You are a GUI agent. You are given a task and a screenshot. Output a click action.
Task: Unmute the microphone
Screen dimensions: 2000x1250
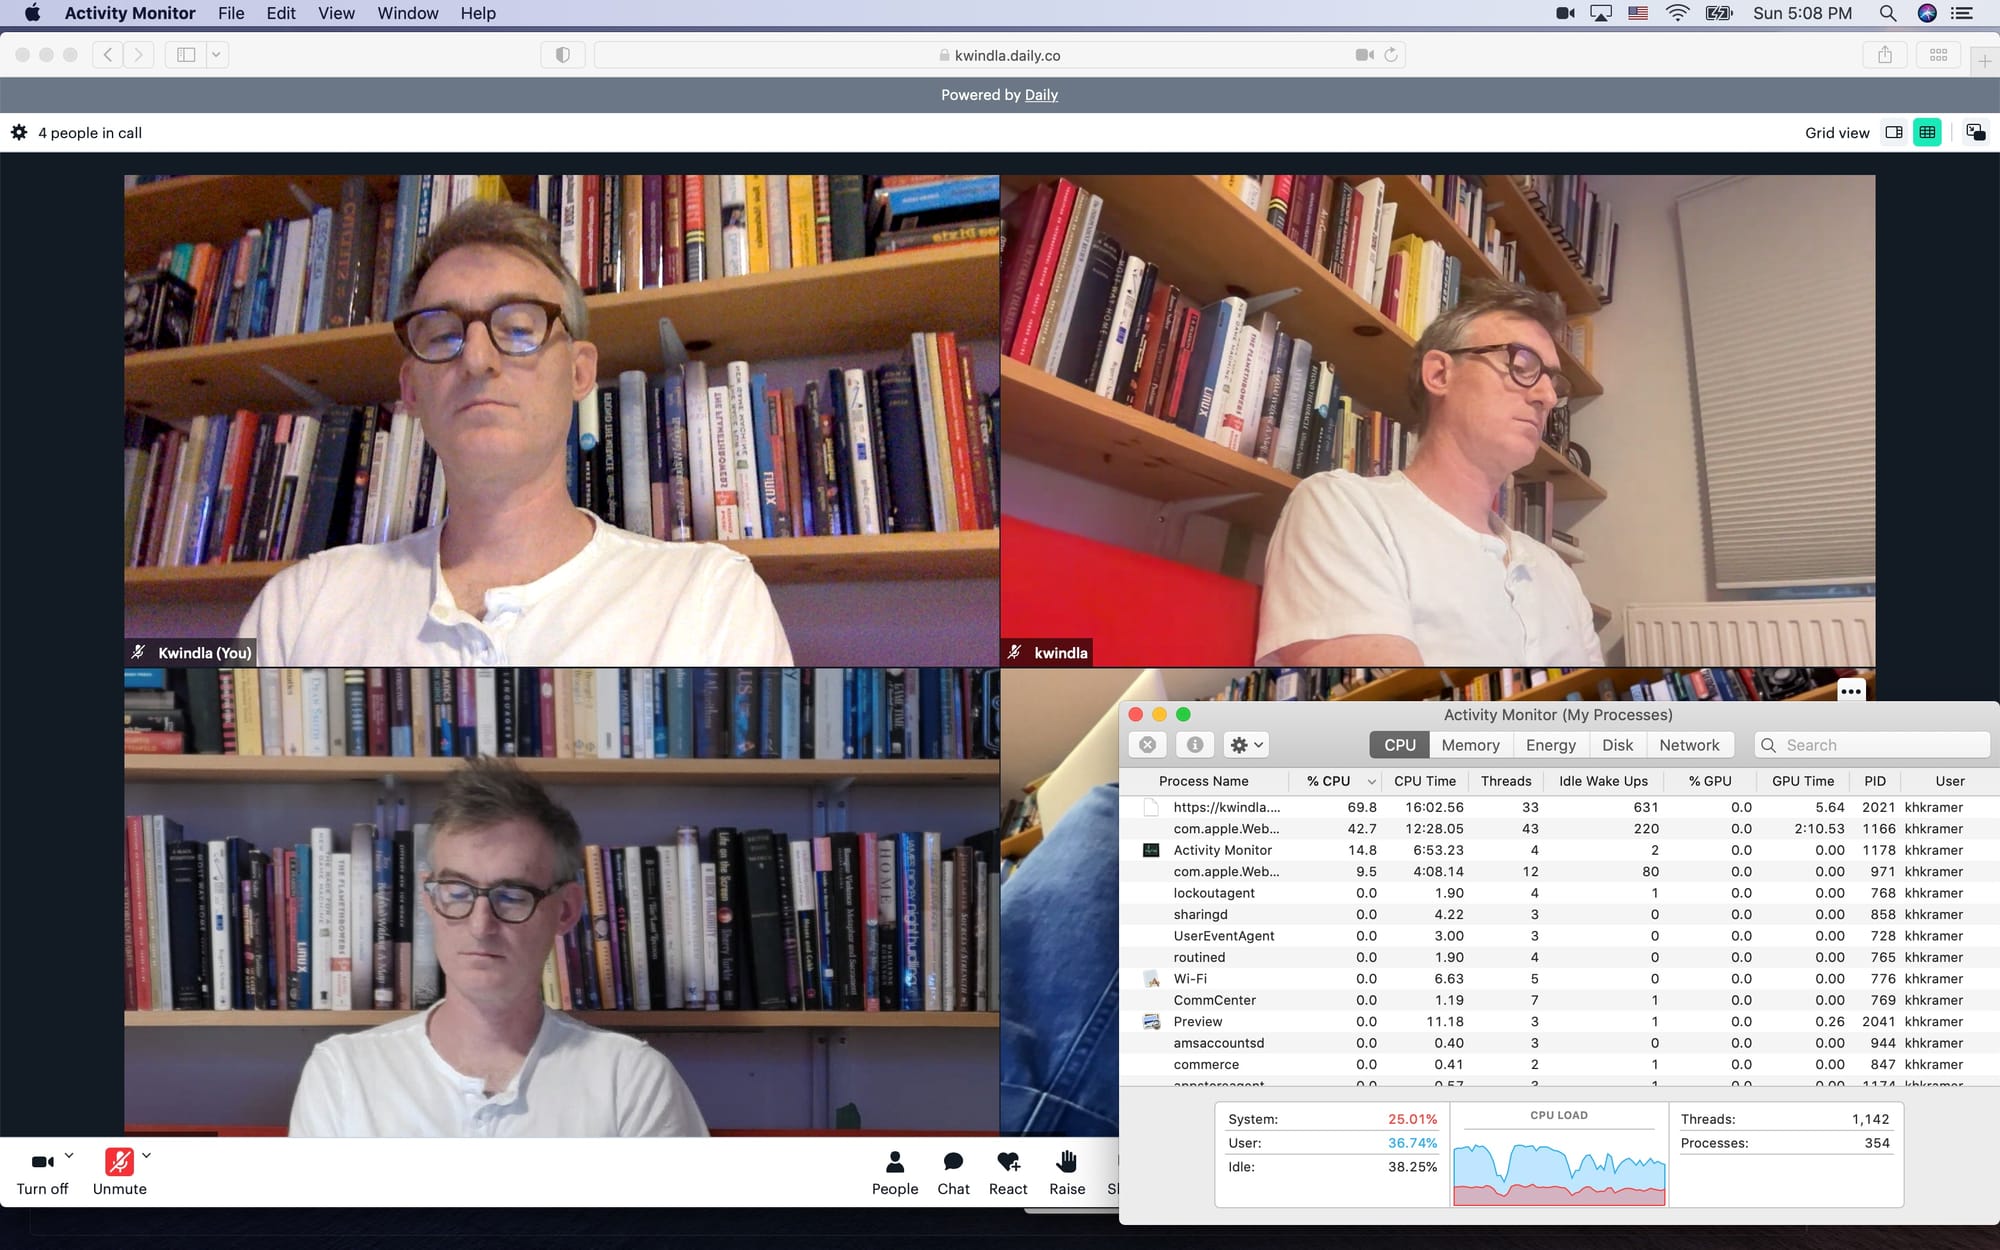point(119,1172)
